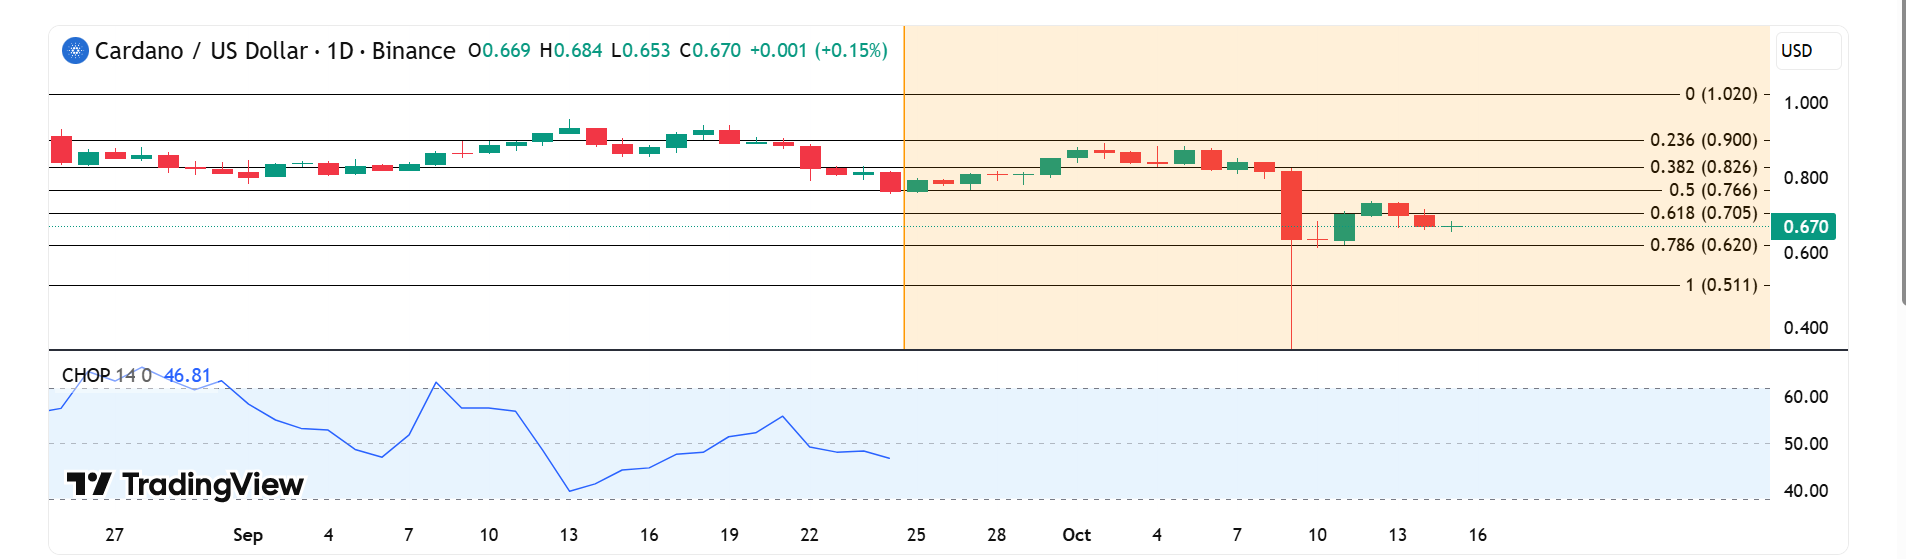Click the vertical scrollbar at right edge
The image size is (1906, 559).
point(1903,150)
